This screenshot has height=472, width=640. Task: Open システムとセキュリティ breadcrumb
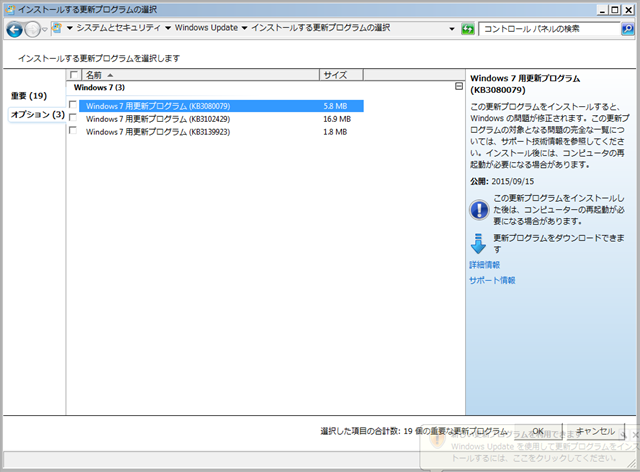(118, 28)
